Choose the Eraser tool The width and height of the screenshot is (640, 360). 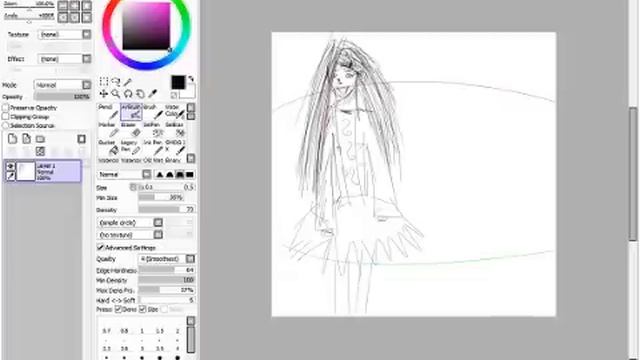click(131, 130)
